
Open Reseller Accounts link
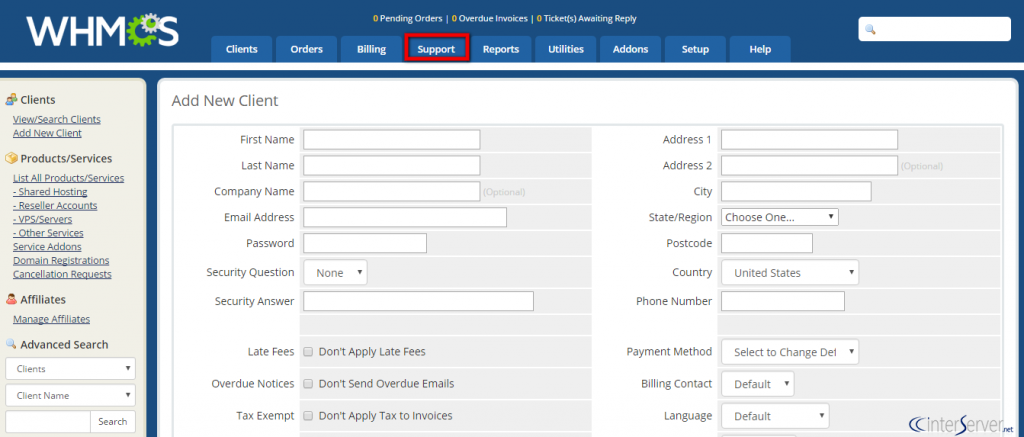coord(55,205)
